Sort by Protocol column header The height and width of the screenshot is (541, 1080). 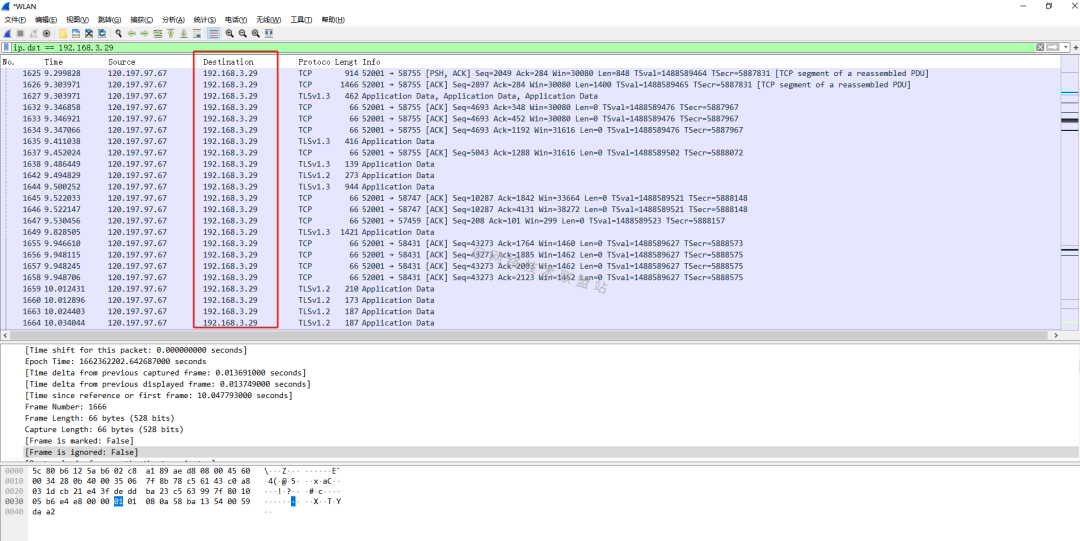click(x=314, y=62)
